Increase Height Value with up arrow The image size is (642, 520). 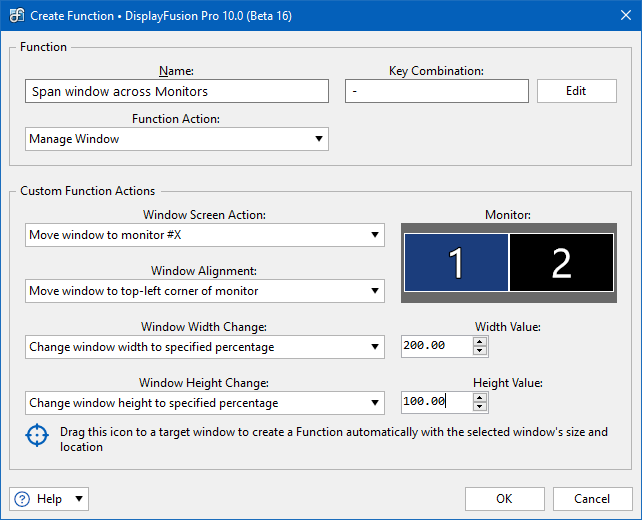pyautogui.click(x=479, y=397)
